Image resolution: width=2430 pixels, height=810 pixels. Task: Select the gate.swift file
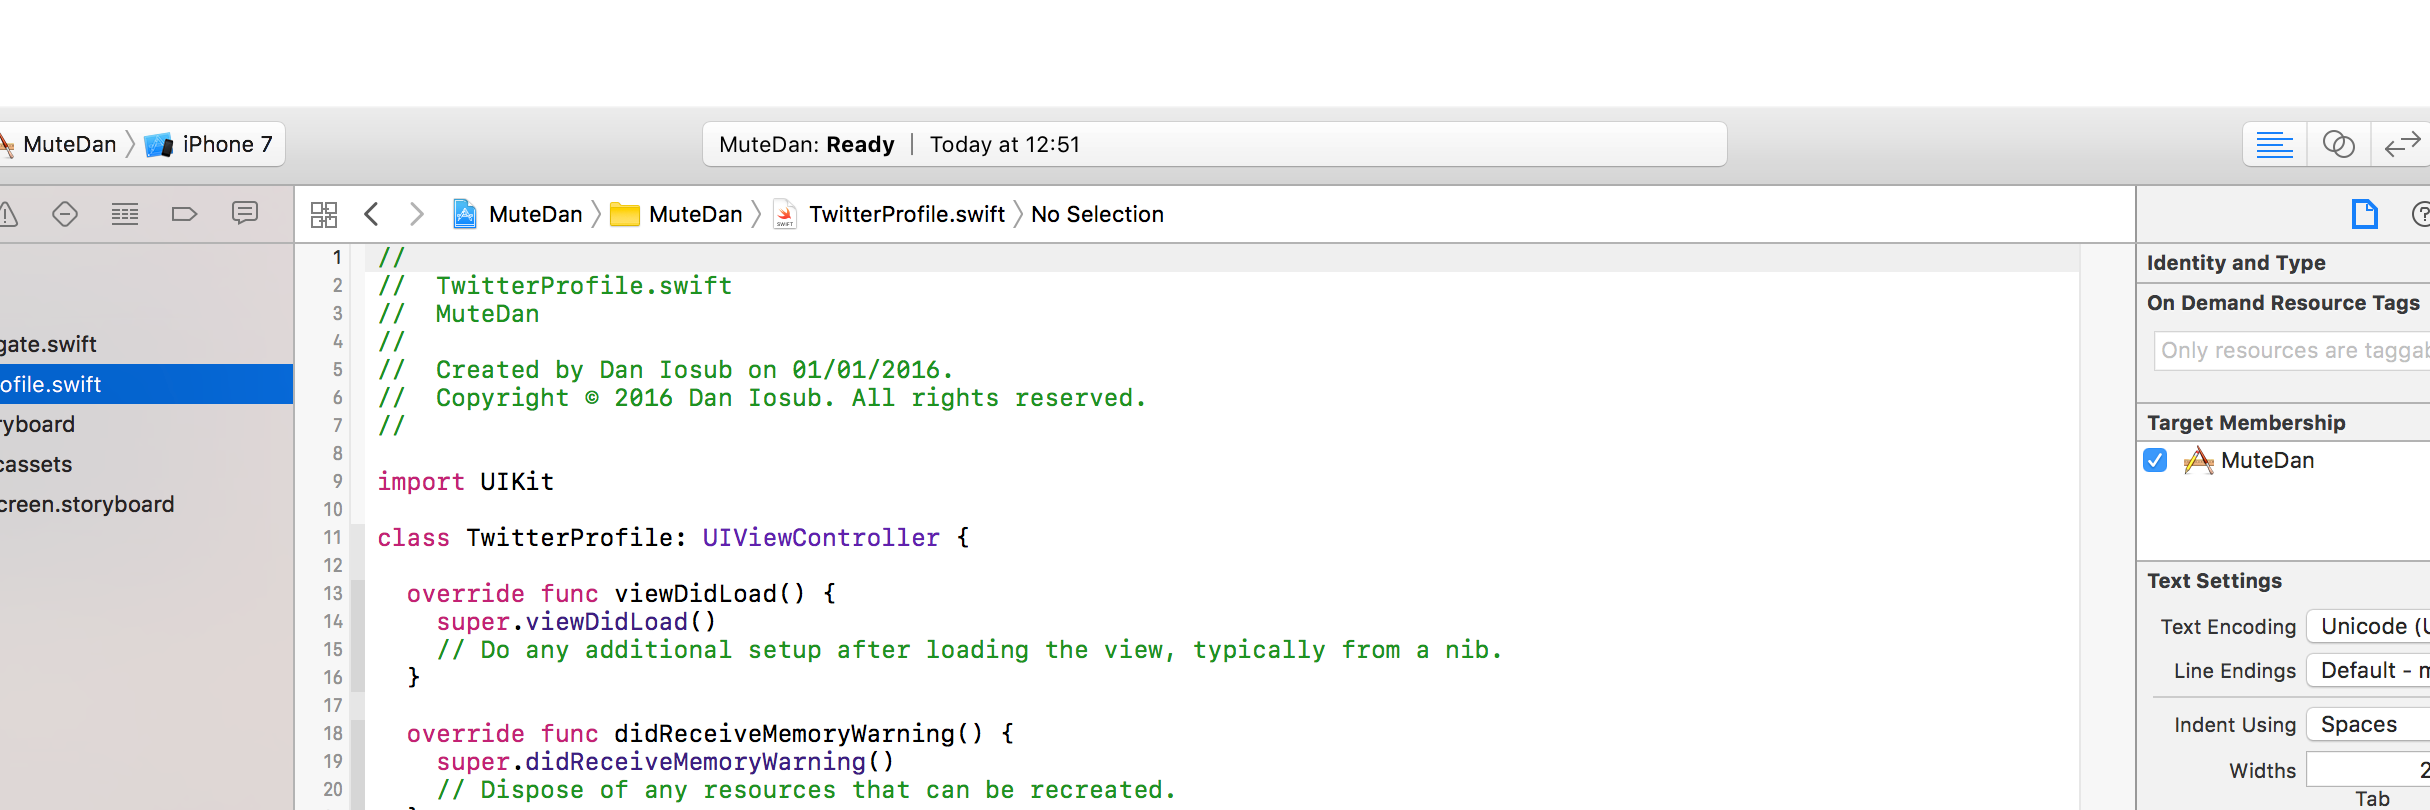pyautogui.click(x=146, y=344)
